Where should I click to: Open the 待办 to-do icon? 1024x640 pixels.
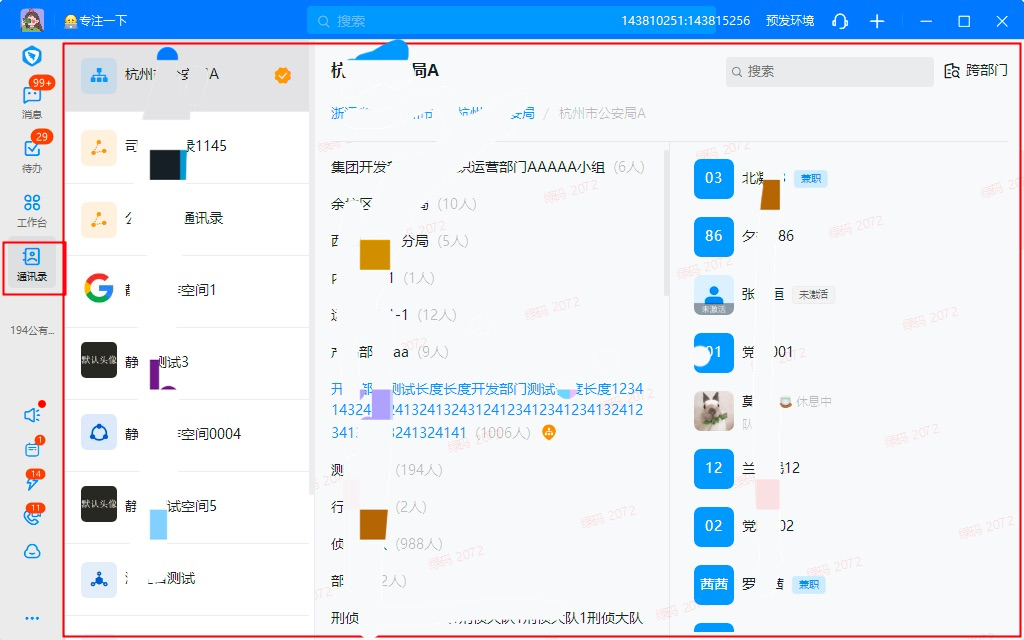click(x=32, y=152)
